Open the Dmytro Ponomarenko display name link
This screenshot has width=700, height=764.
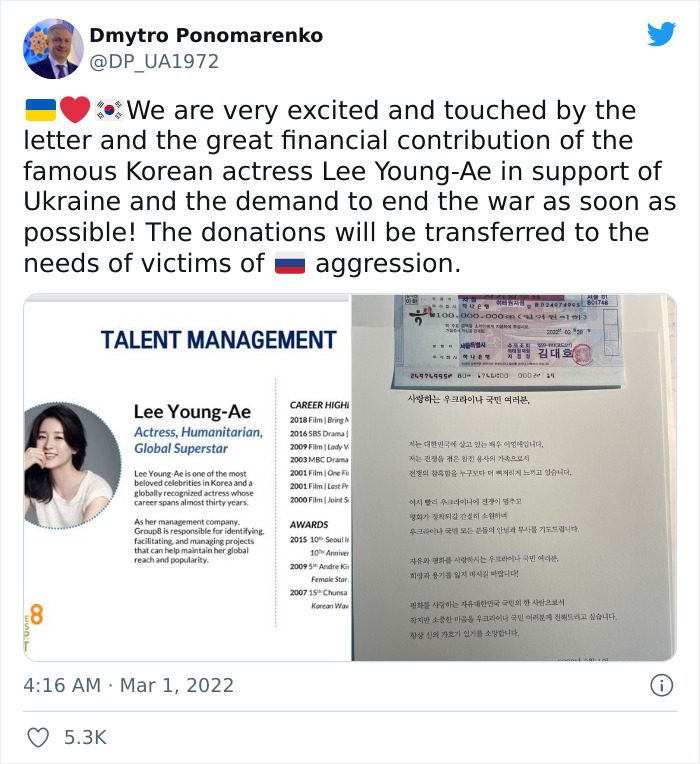[x=206, y=35]
